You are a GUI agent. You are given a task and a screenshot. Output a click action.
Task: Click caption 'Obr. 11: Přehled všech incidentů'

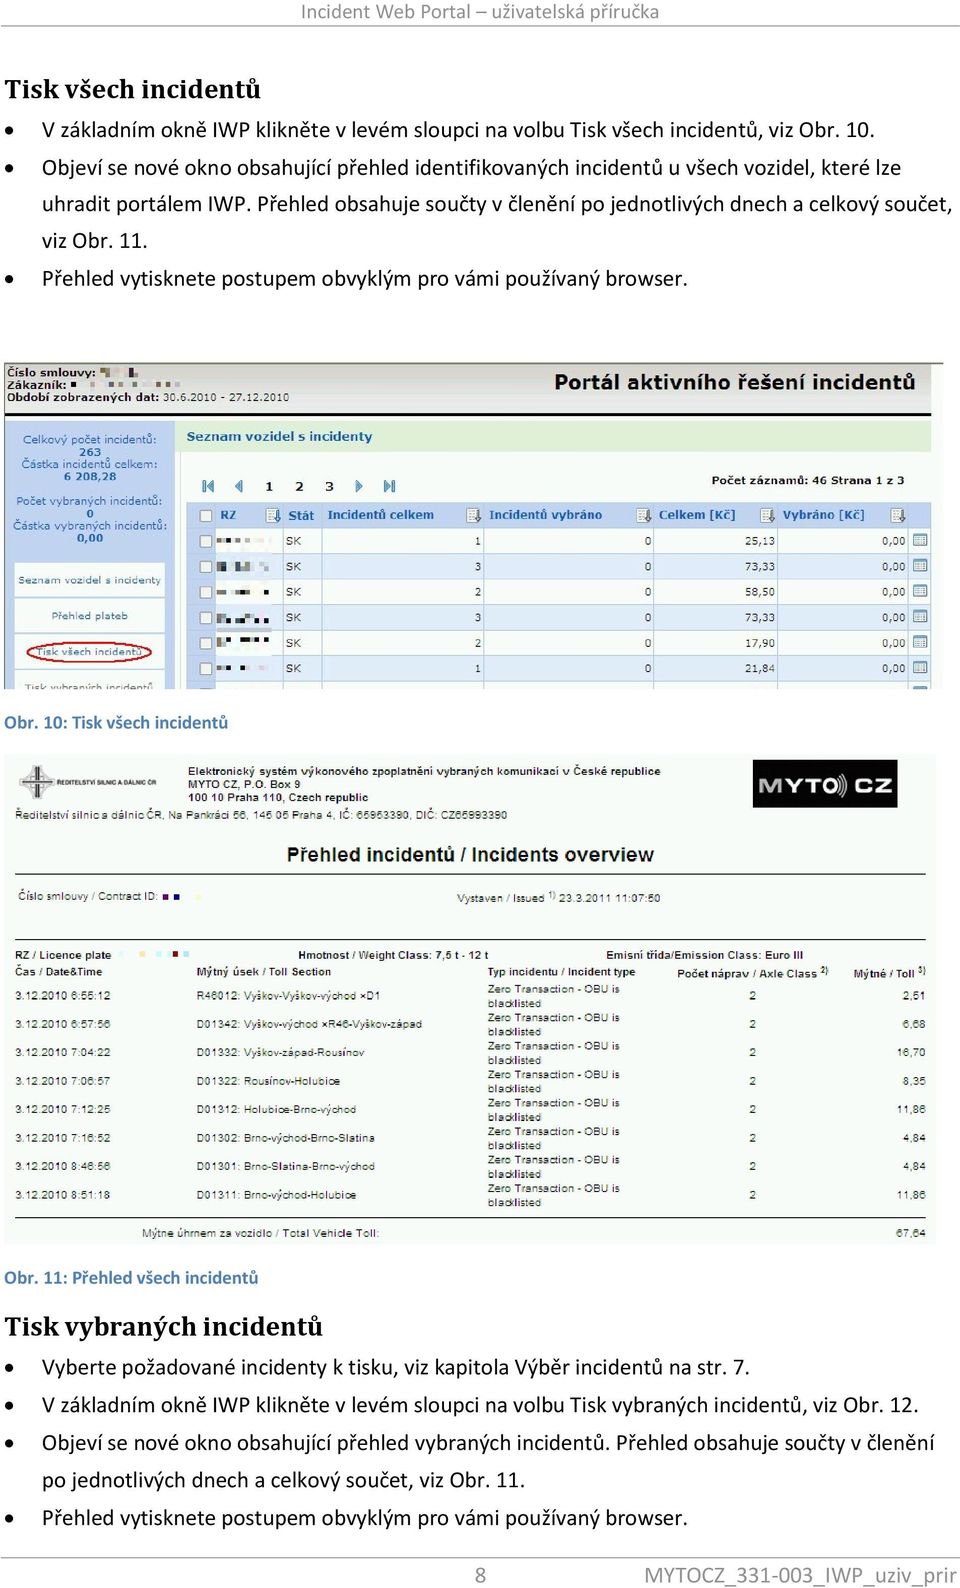tap(131, 1277)
